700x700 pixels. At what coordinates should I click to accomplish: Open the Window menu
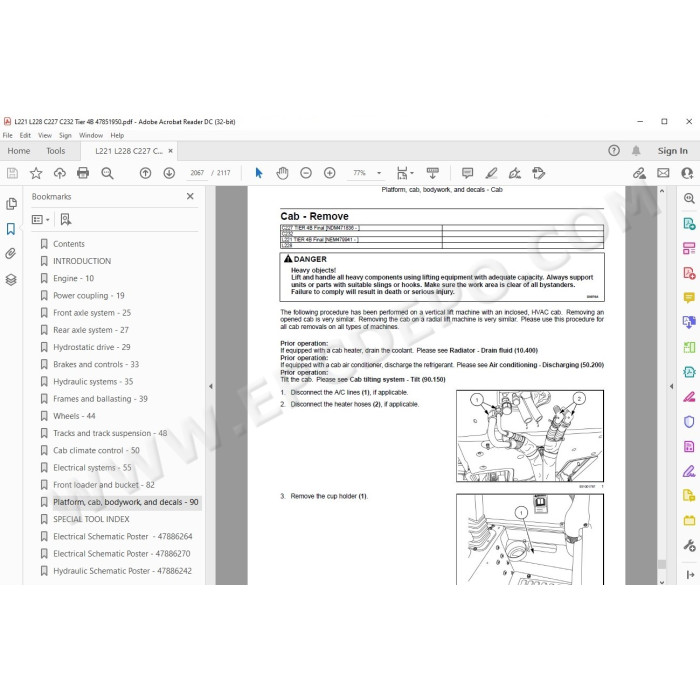[91, 135]
